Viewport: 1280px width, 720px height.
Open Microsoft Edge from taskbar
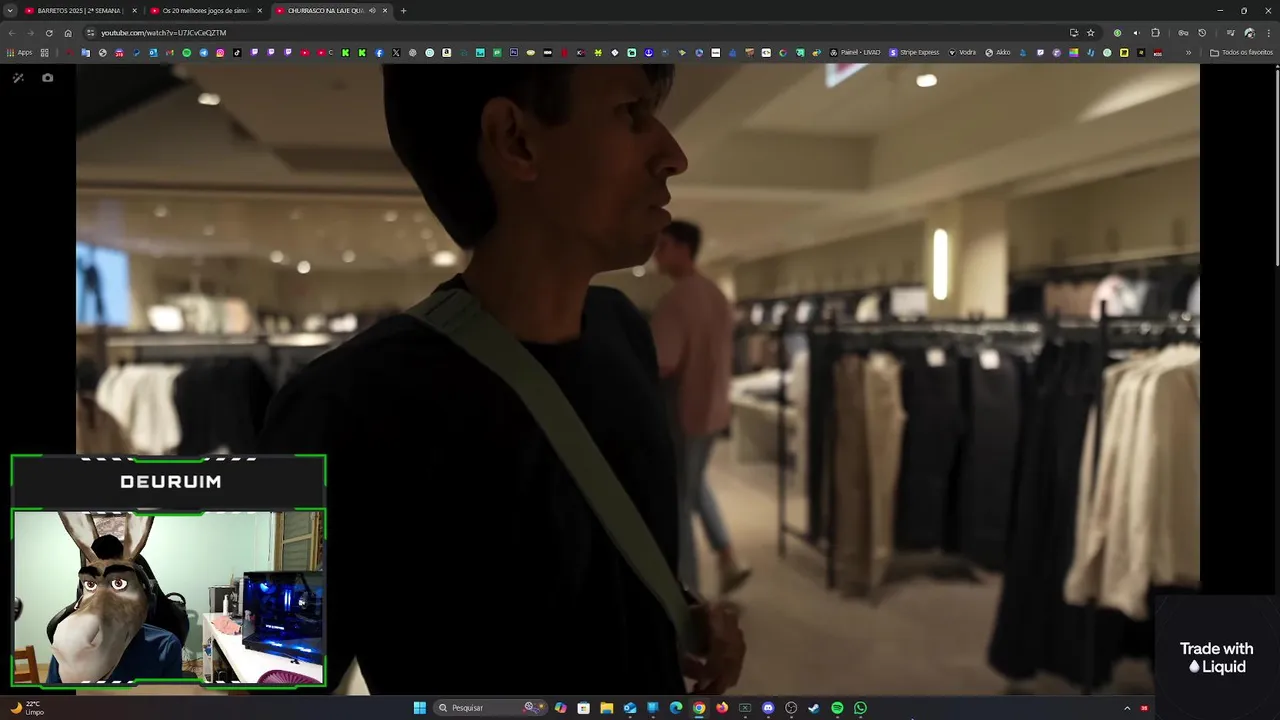pos(676,708)
